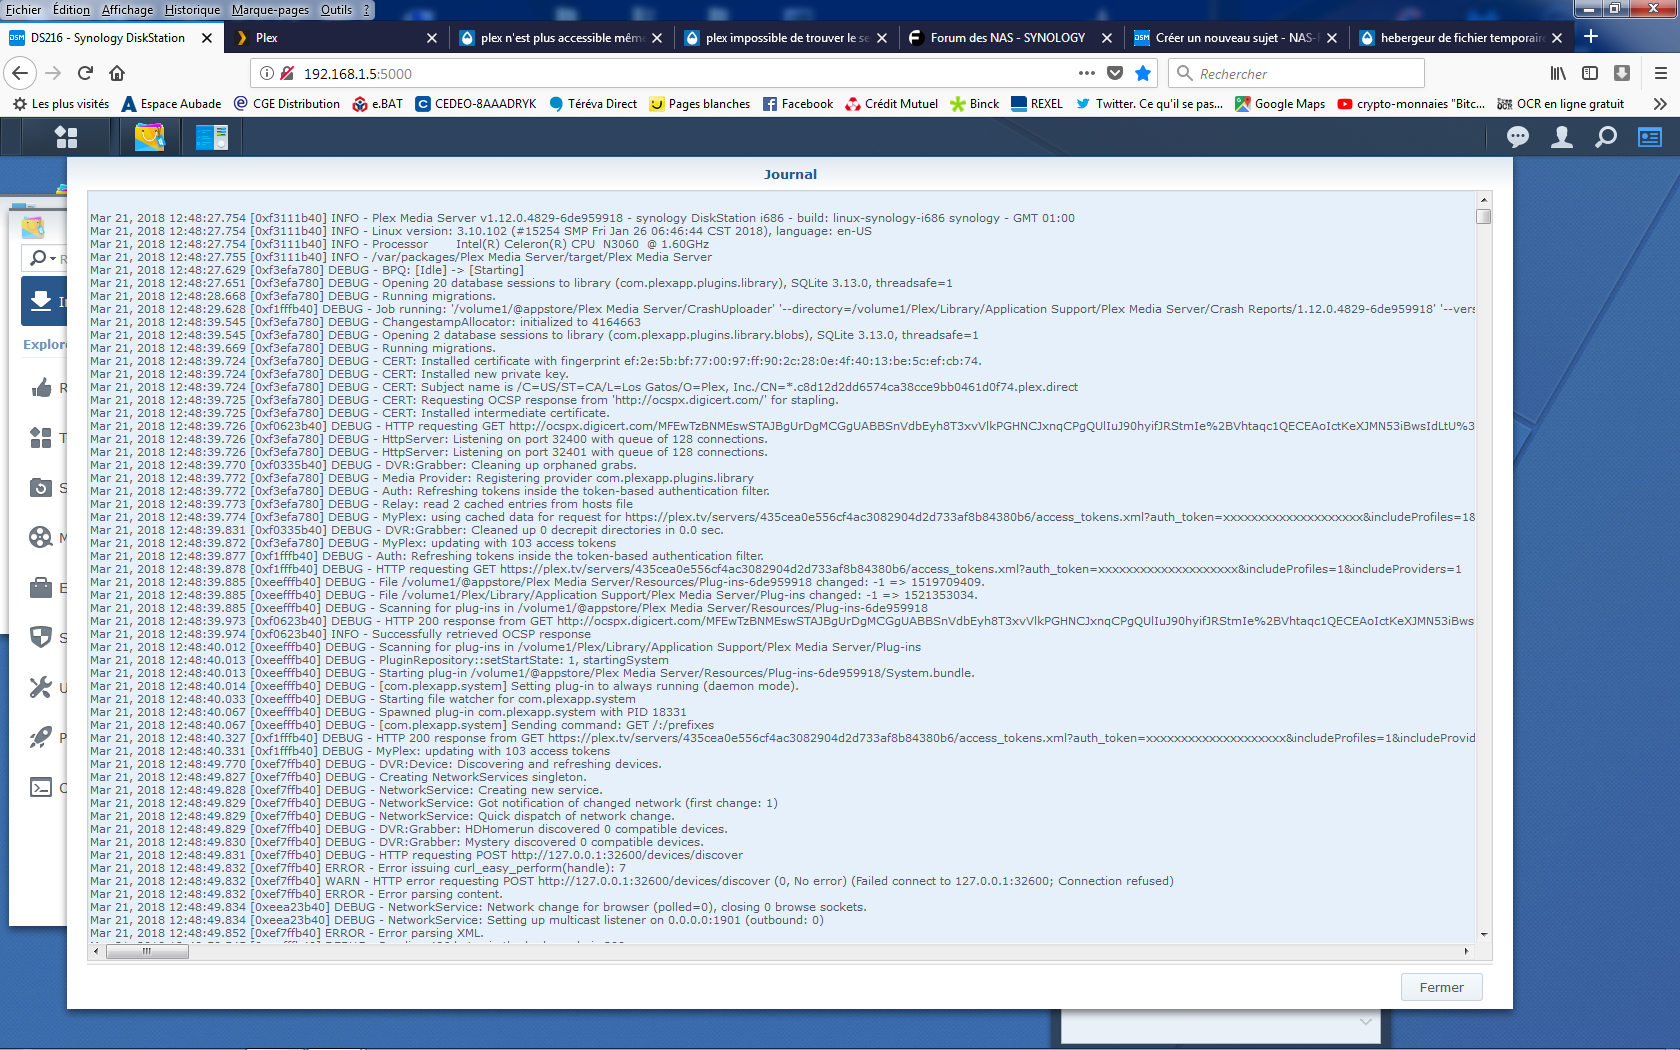Open Recommended category thumbs-up icon
The image size is (1680, 1050).
point(41,388)
